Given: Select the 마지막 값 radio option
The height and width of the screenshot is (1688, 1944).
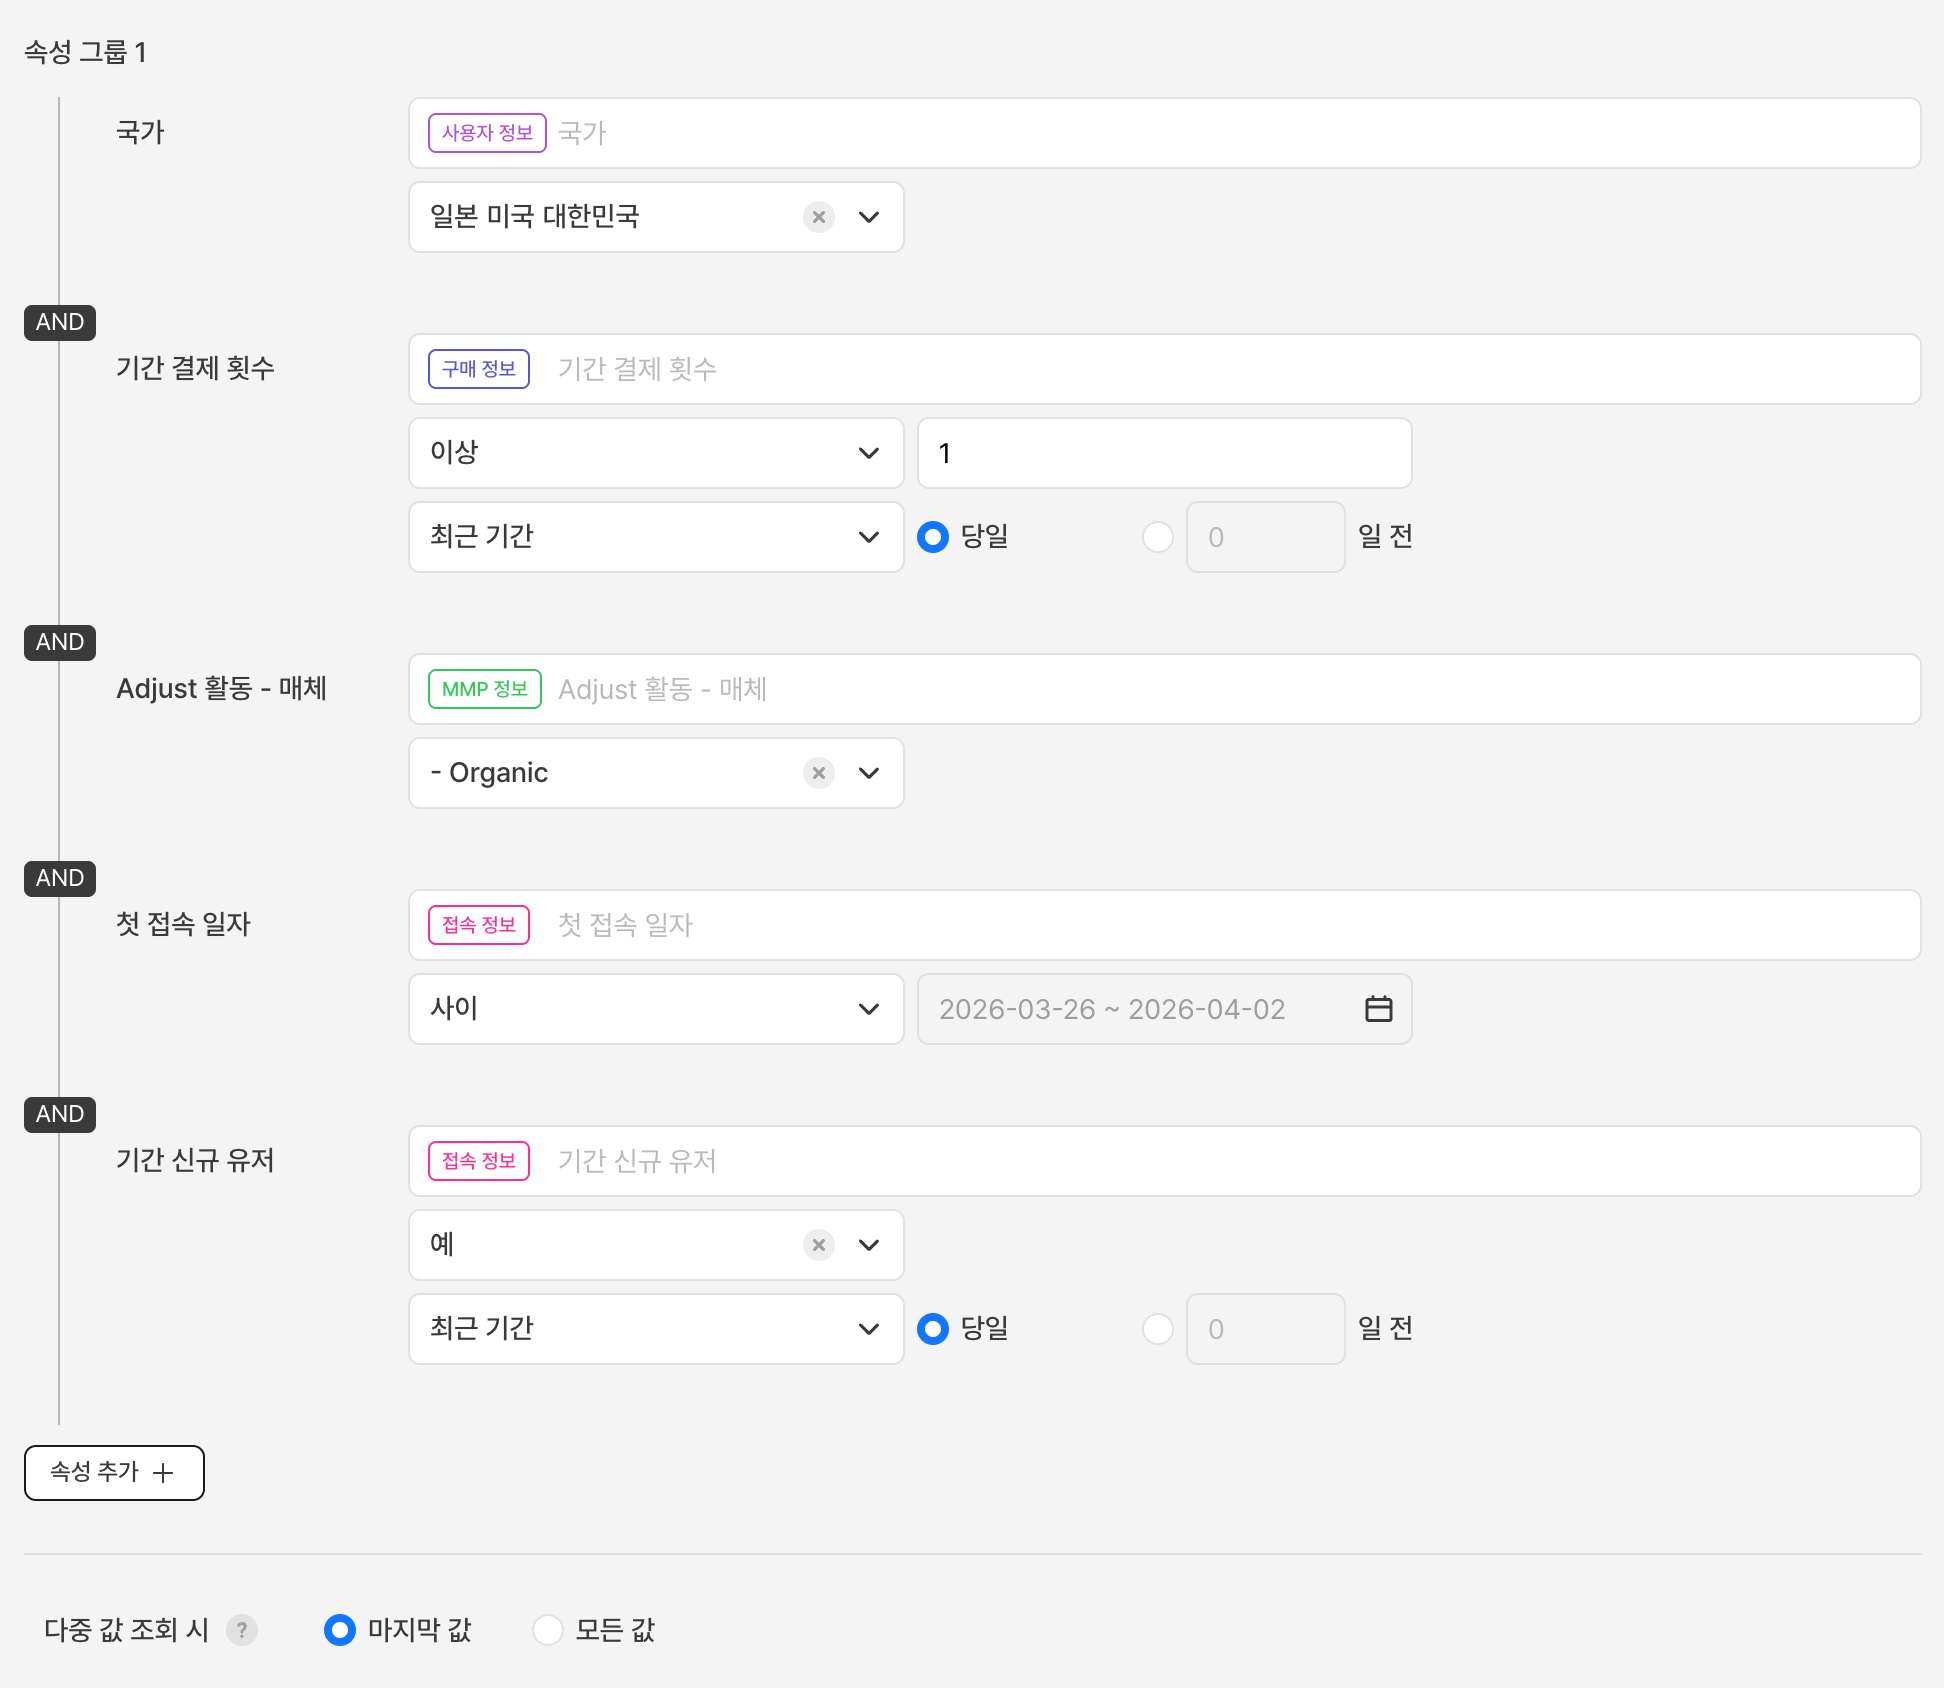Looking at the screenshot, I should coord(340,1630).
